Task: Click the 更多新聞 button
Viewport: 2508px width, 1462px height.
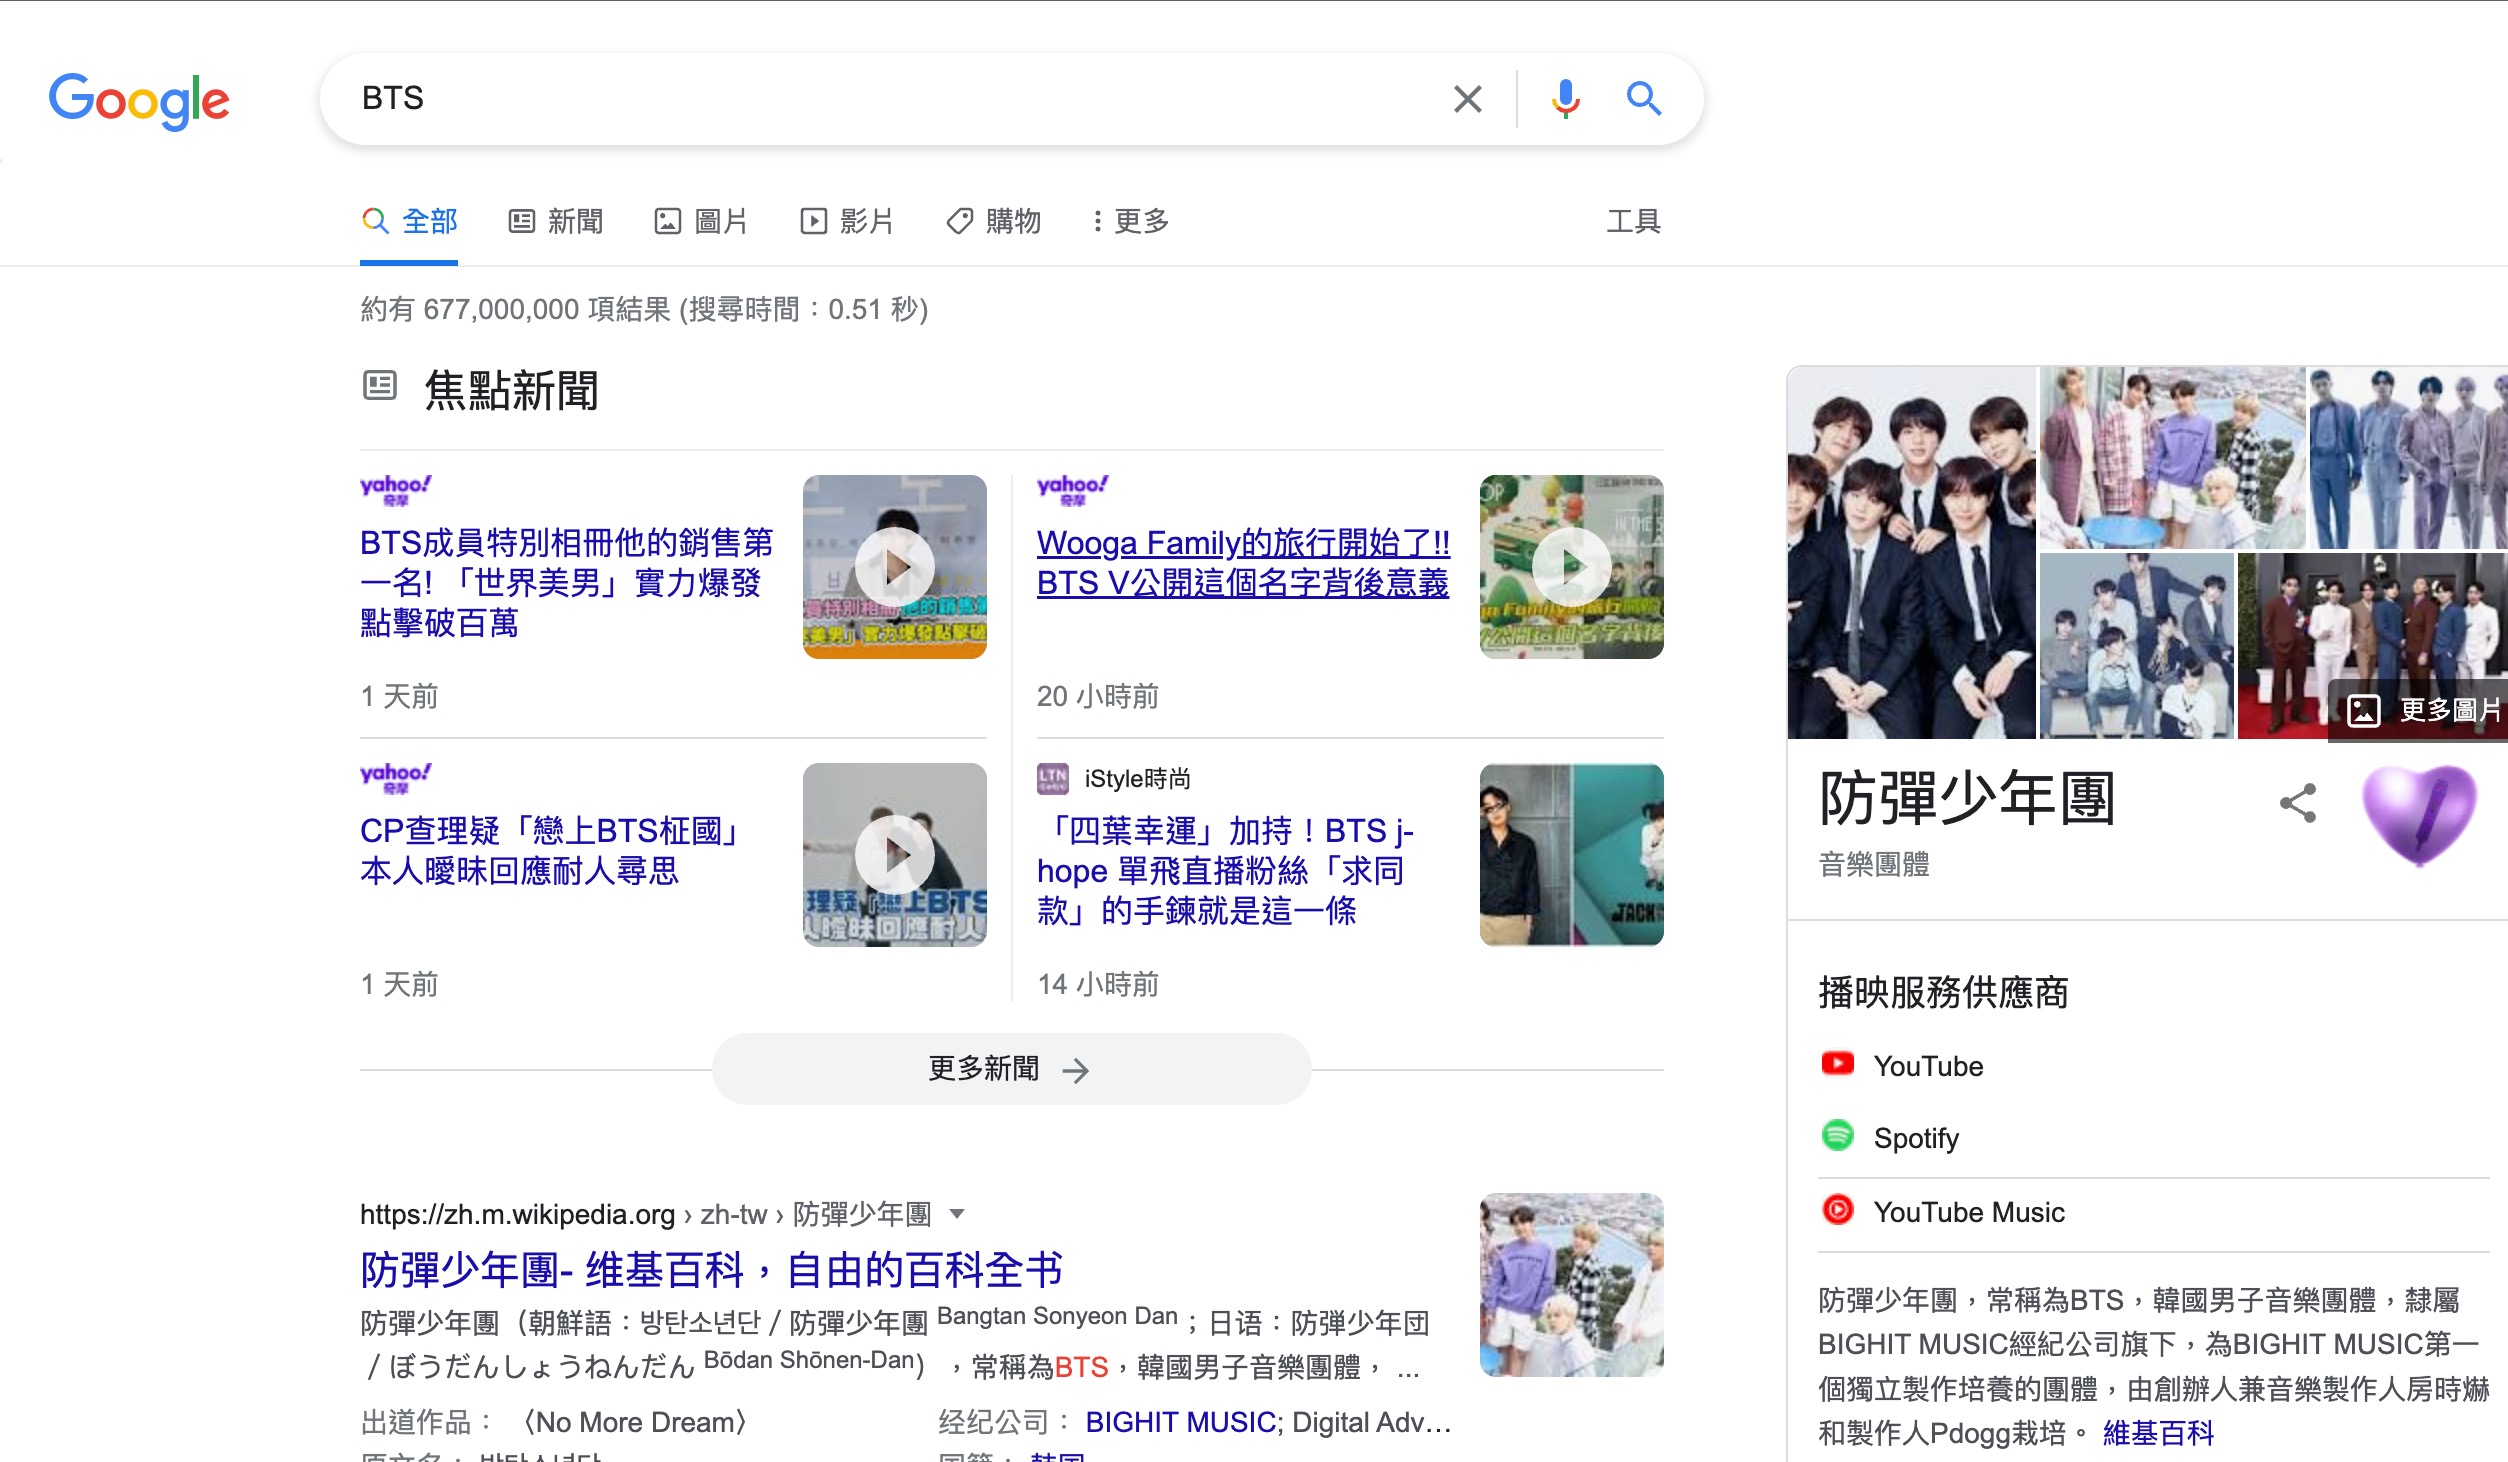Action: [x=1010, y=1069]
